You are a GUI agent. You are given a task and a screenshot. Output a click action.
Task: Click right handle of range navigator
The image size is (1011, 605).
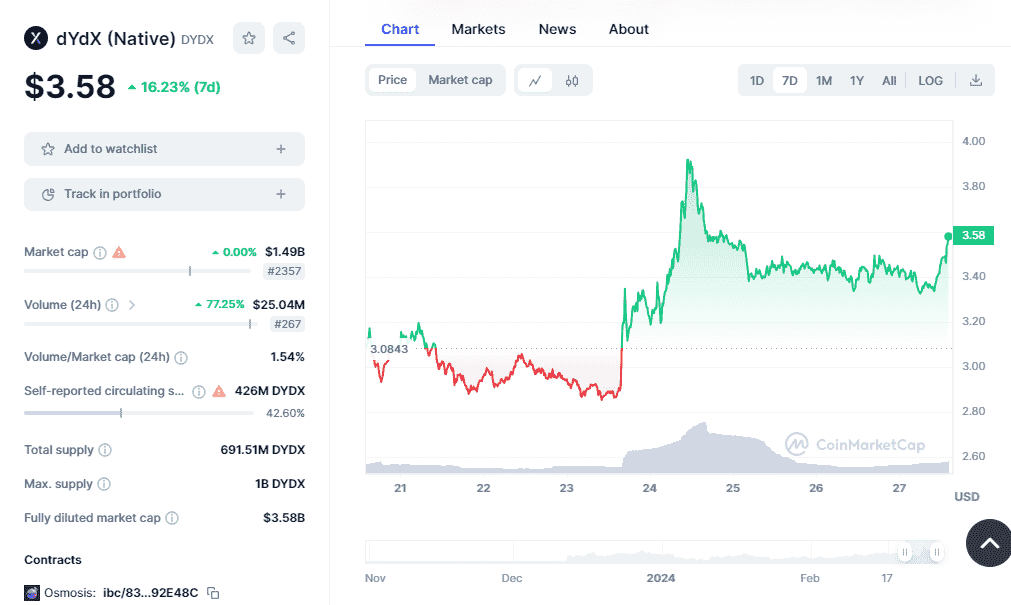point(936,552)
